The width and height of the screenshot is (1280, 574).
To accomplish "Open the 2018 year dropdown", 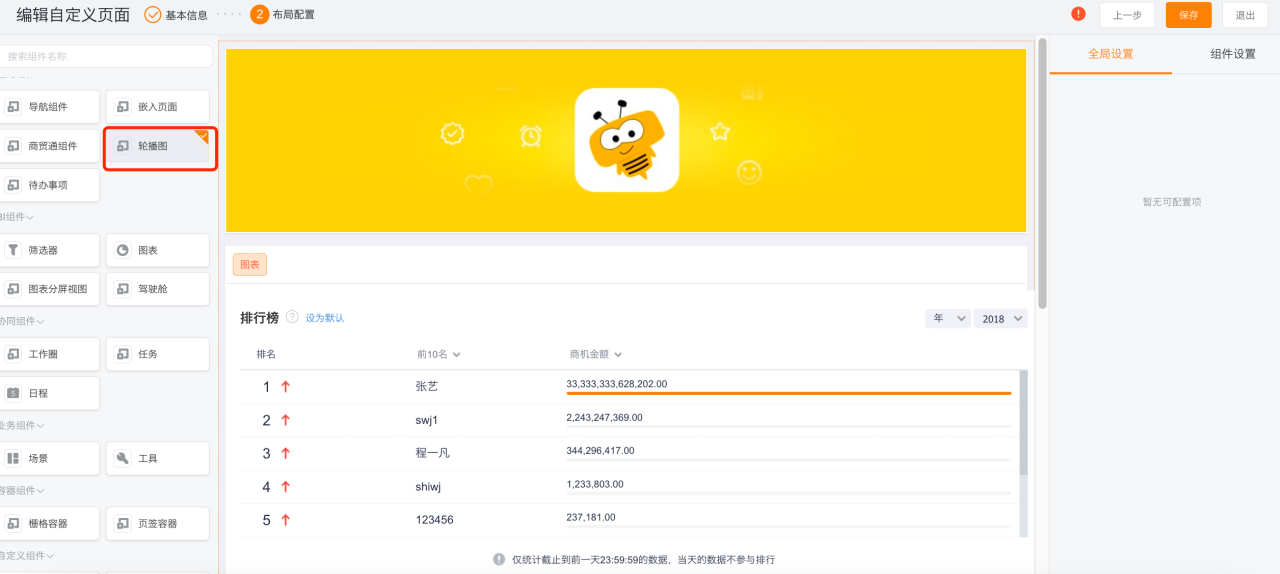I will click(x=1001, y=318).
